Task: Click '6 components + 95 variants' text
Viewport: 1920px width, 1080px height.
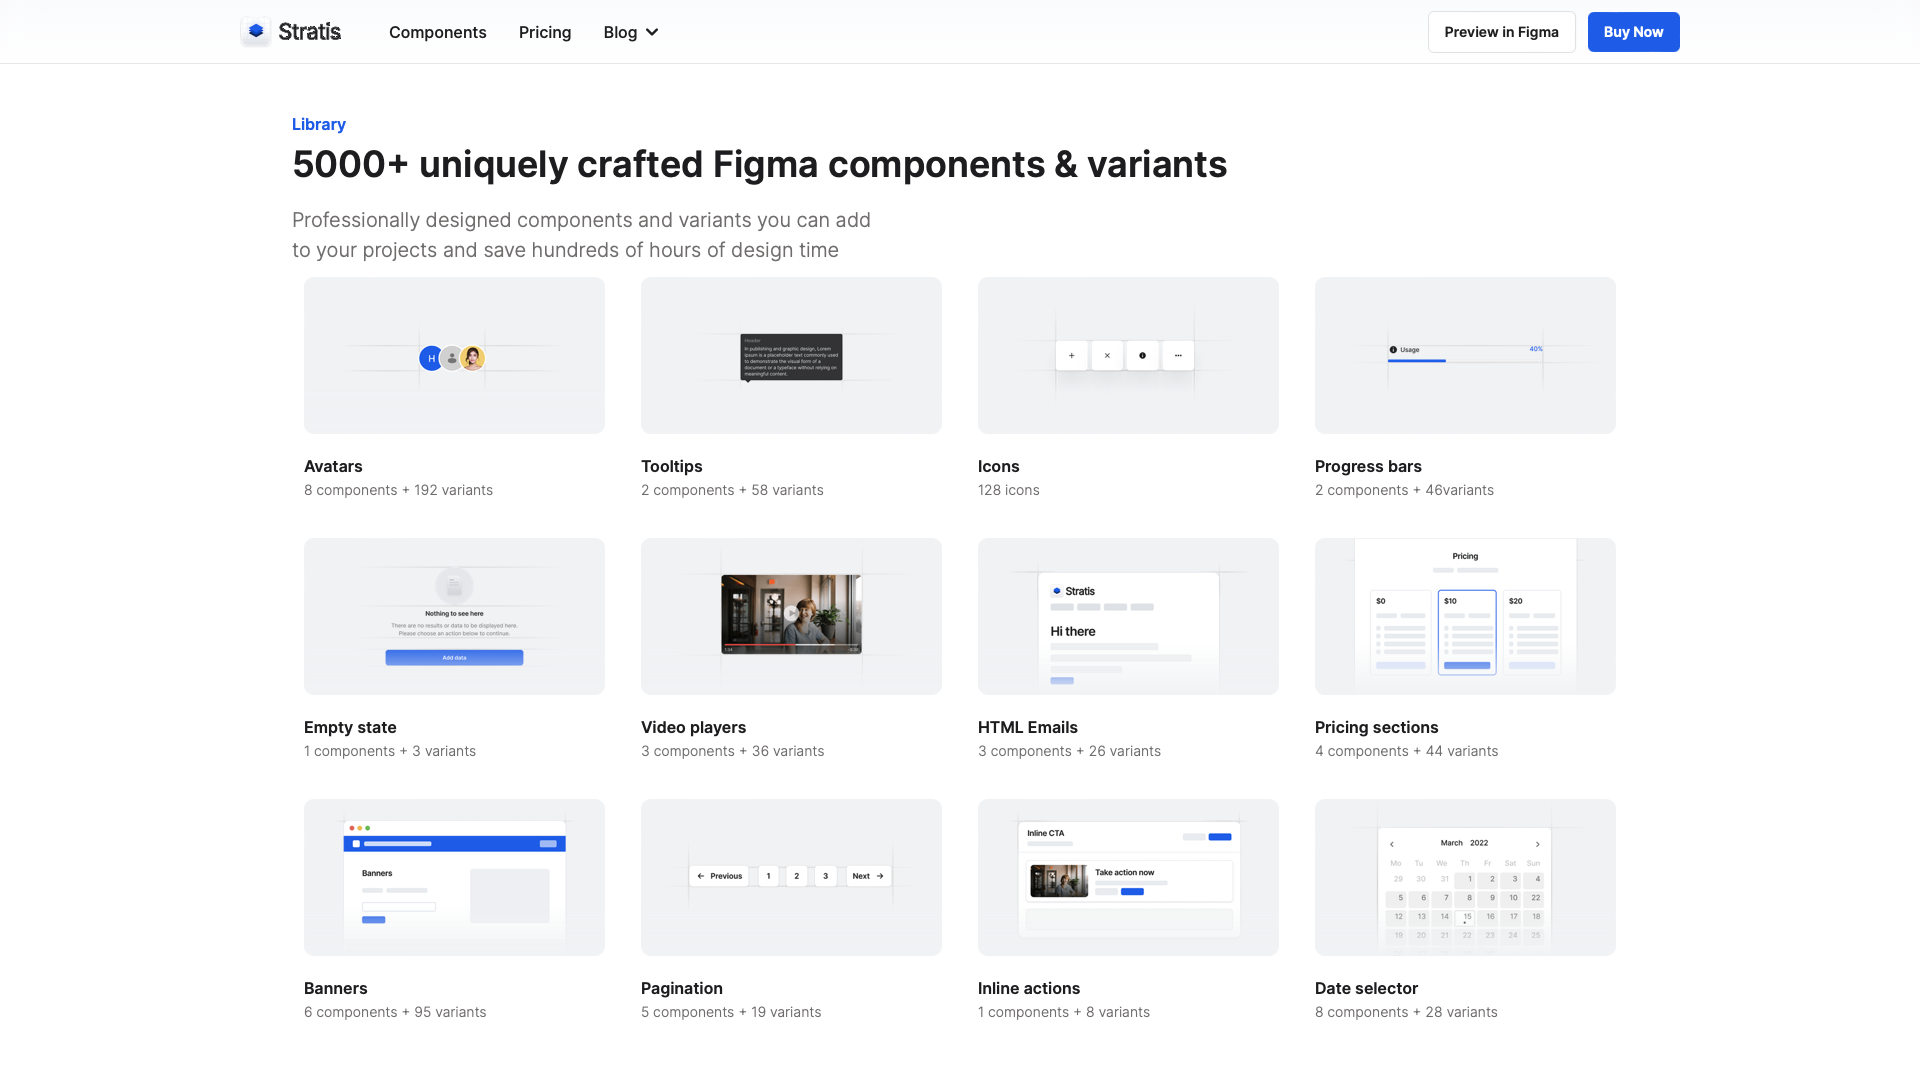Action: click(395, 1012)
